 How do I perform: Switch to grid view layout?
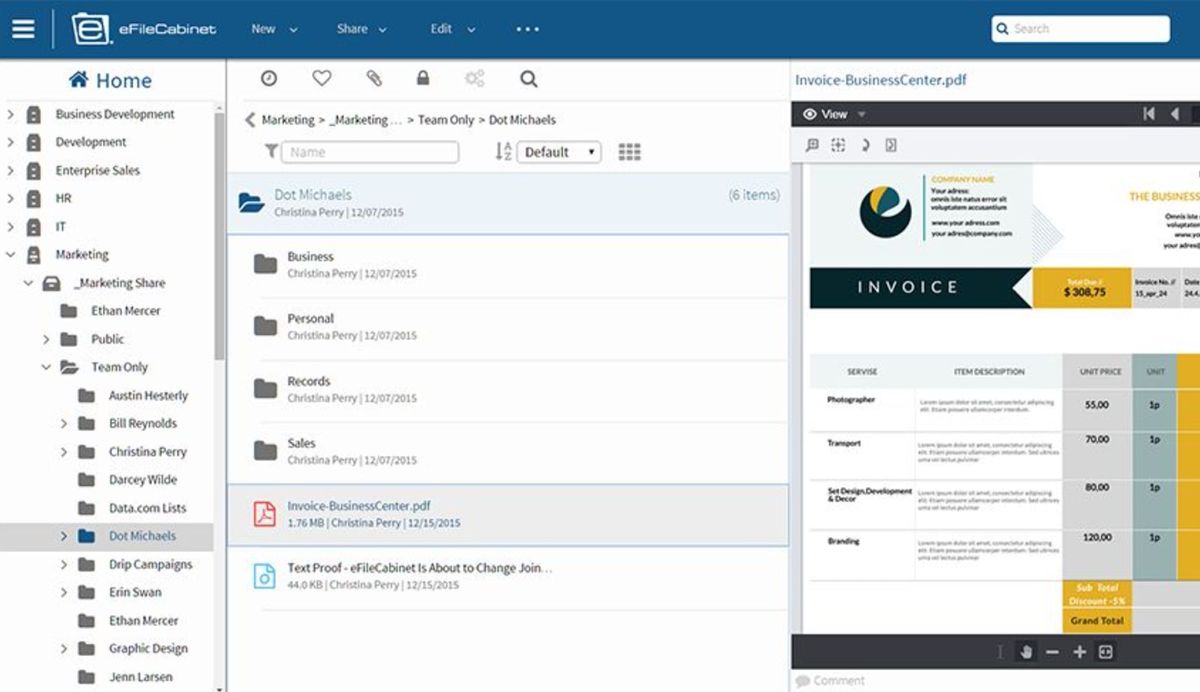(629, 151)
